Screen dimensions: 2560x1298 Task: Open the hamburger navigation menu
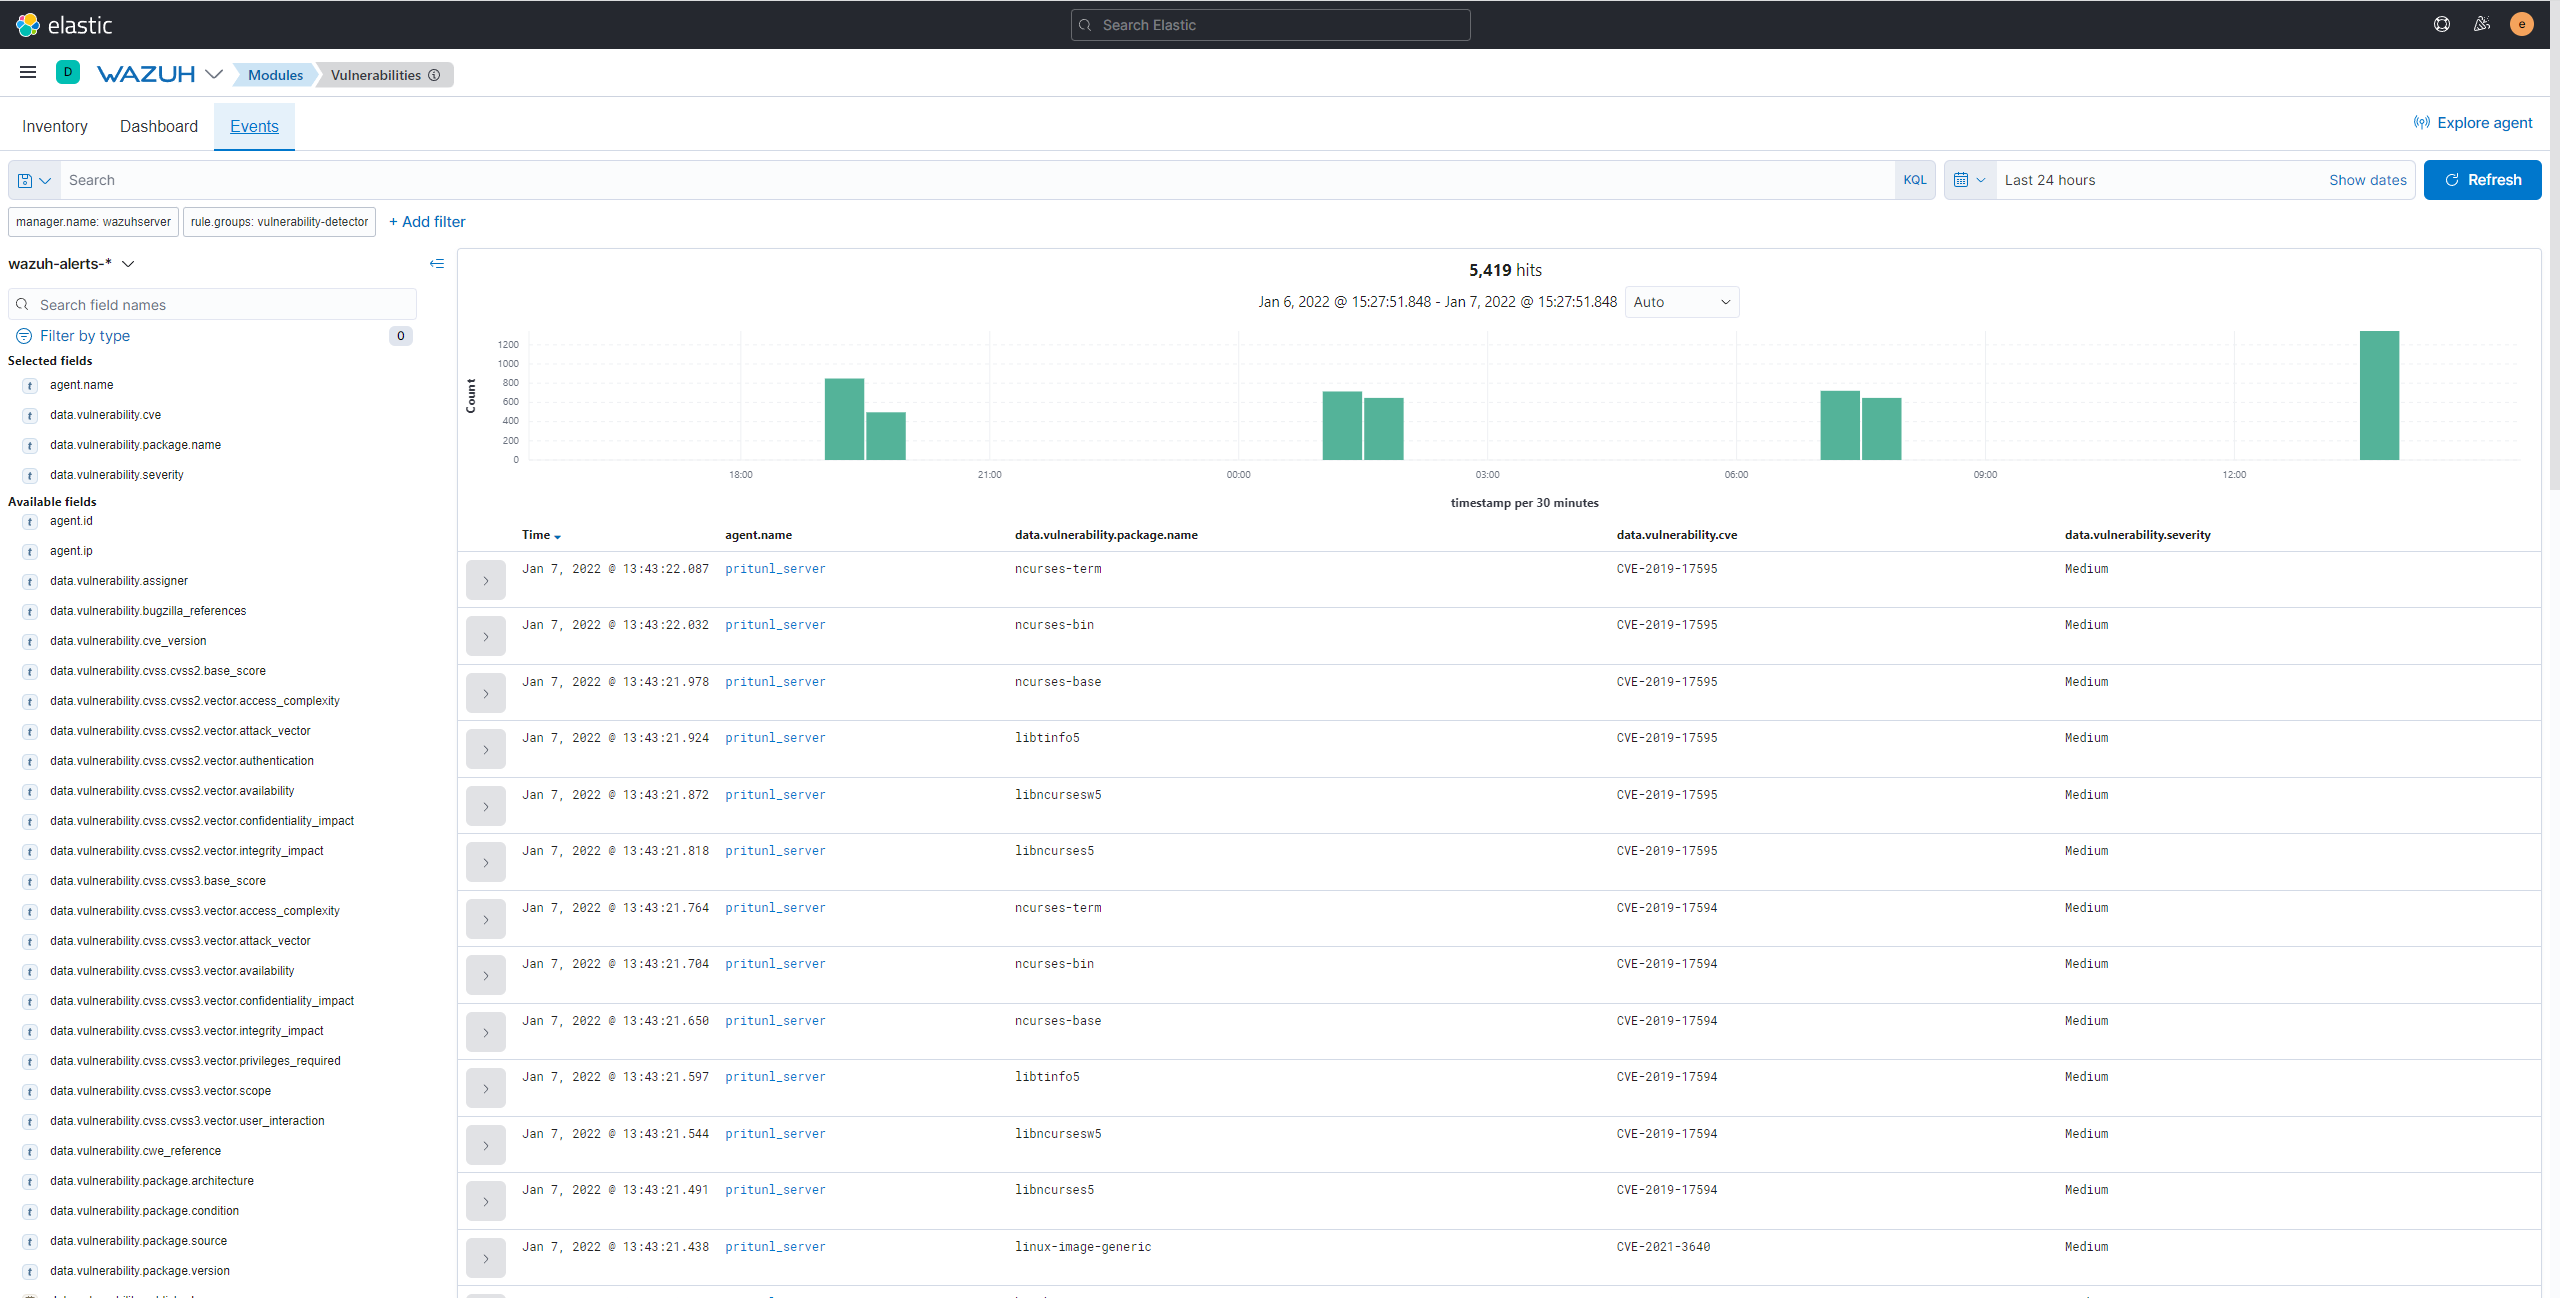click(x=28, y=72)
